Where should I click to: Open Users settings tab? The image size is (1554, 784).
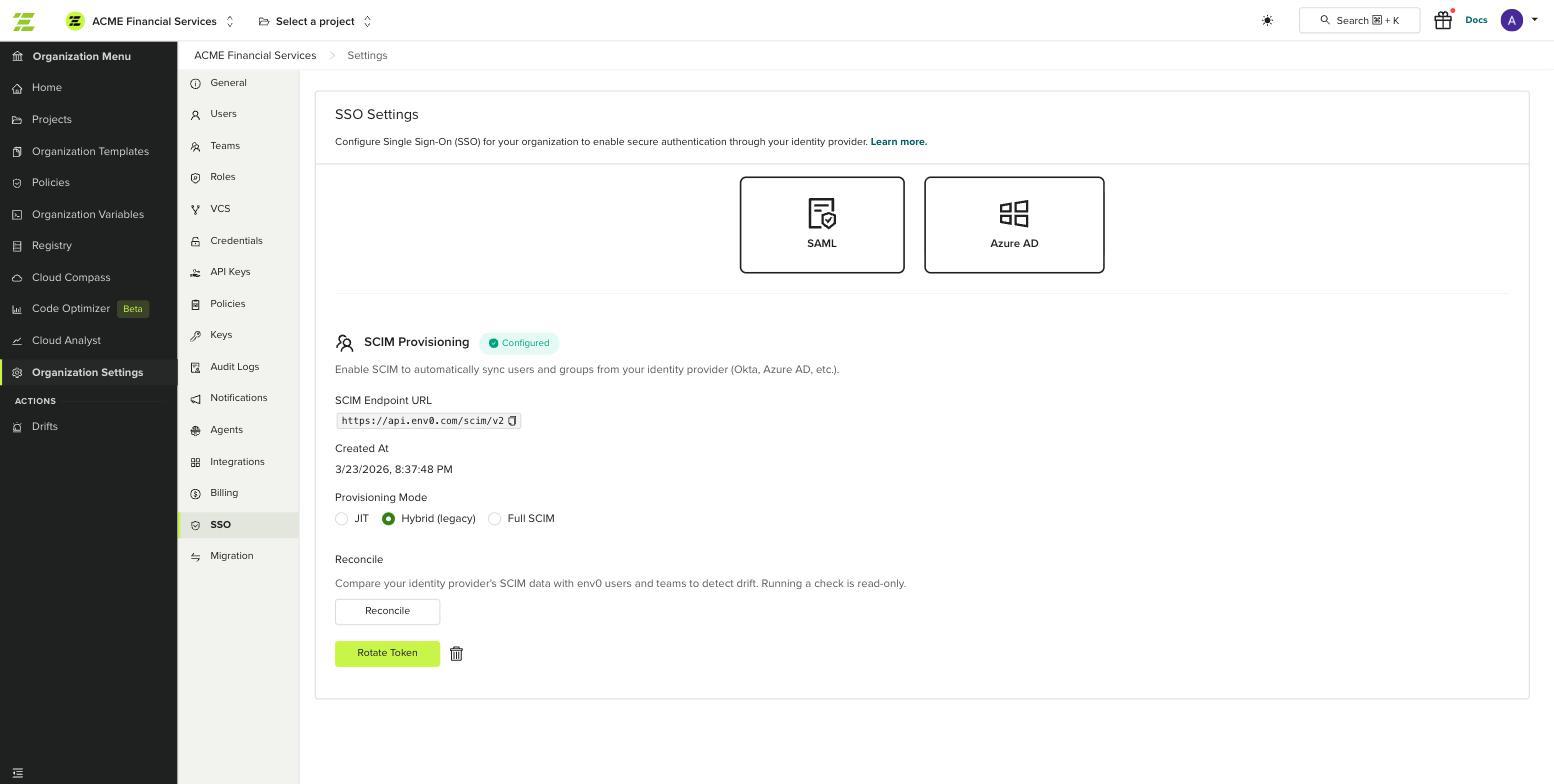click(x=238, y=114)
